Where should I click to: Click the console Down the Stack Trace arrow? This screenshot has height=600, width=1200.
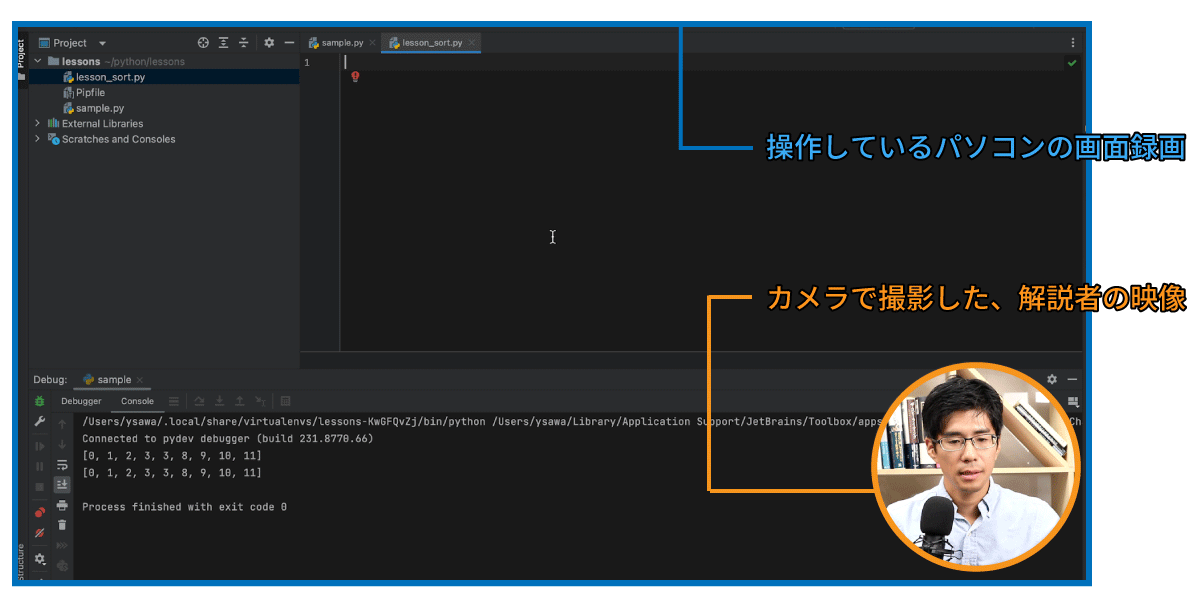click(x=62, y=444)
